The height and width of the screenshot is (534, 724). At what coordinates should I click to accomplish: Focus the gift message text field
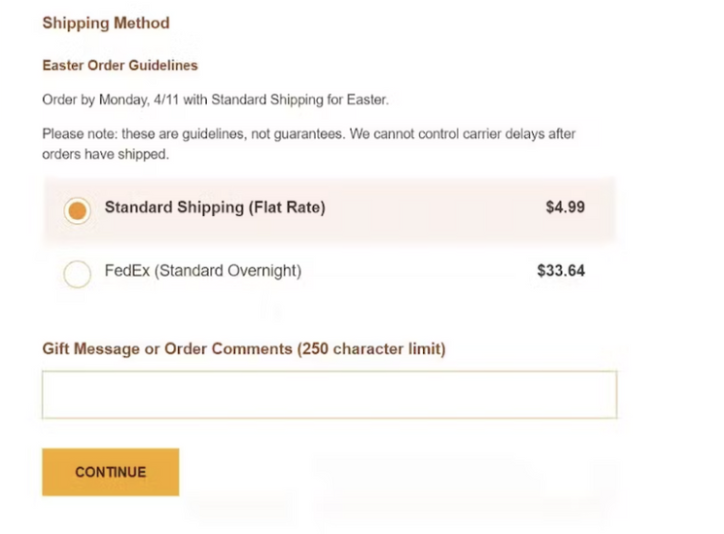[329, 394]
